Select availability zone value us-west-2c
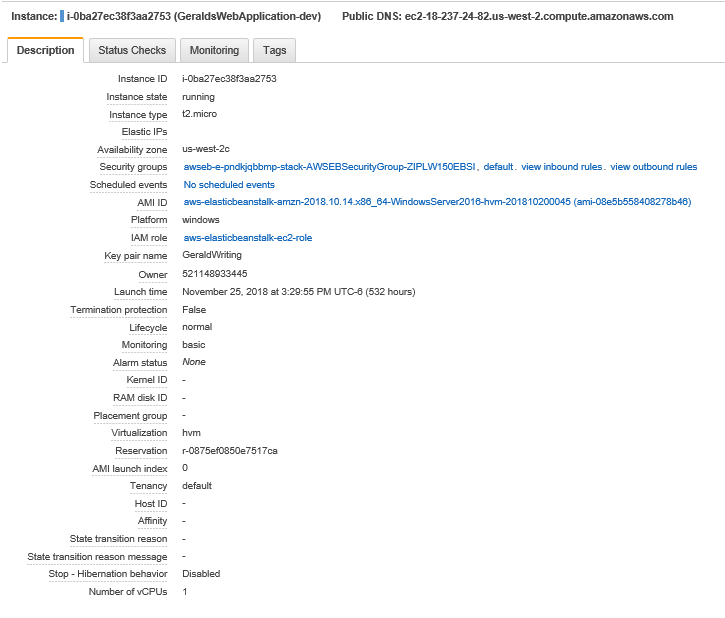The image size is (725, 618). point(206,149)
